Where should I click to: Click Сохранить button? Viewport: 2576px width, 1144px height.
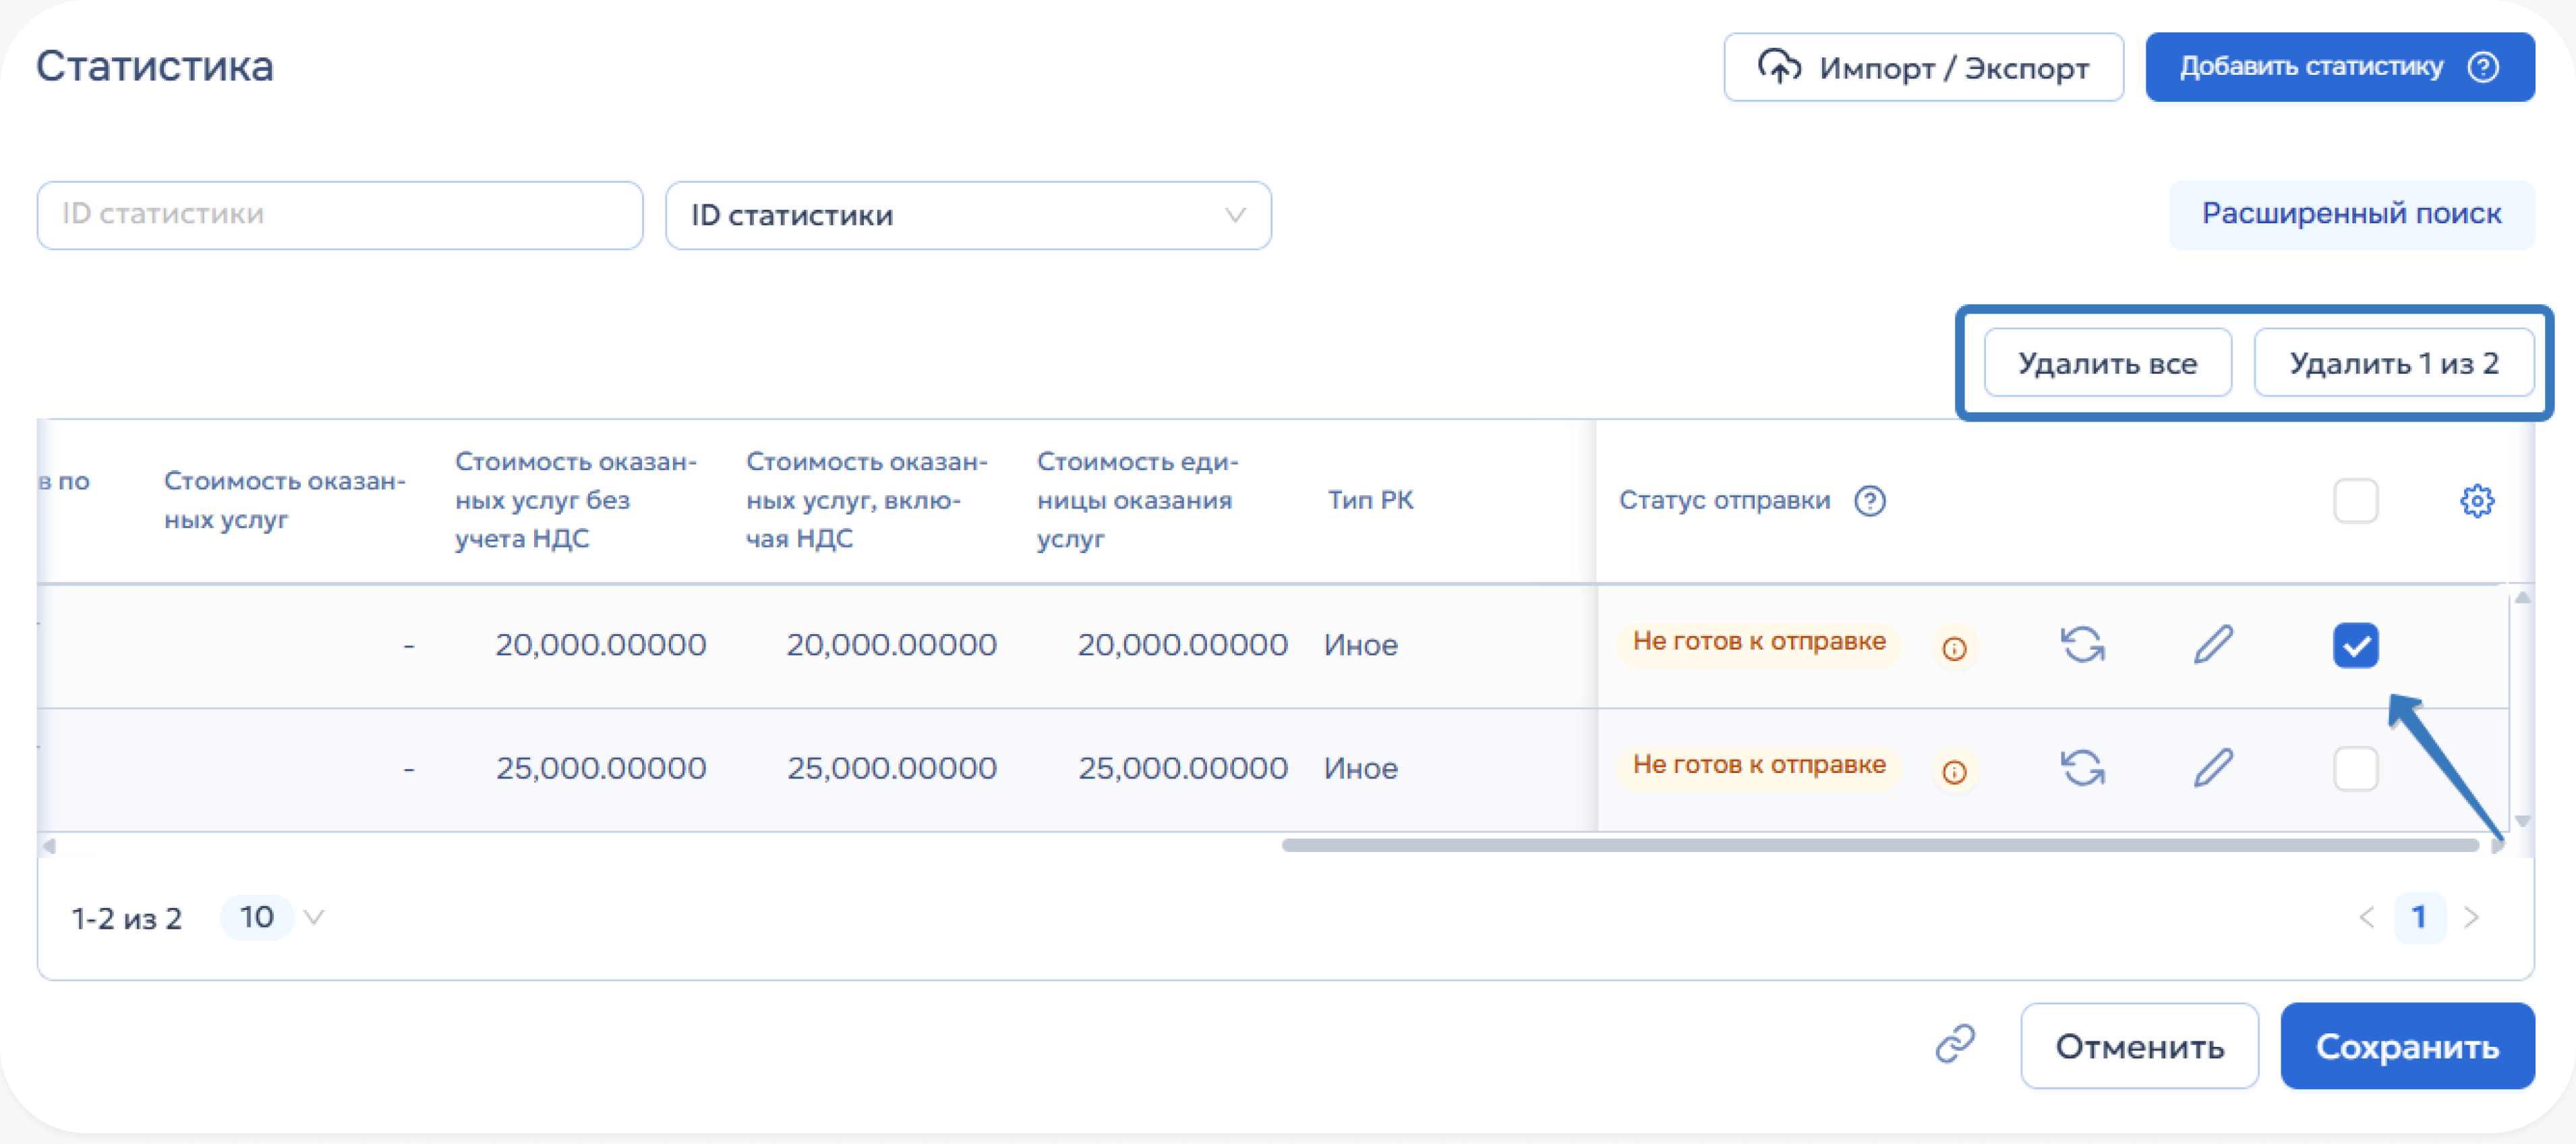pos(2407,1046)
